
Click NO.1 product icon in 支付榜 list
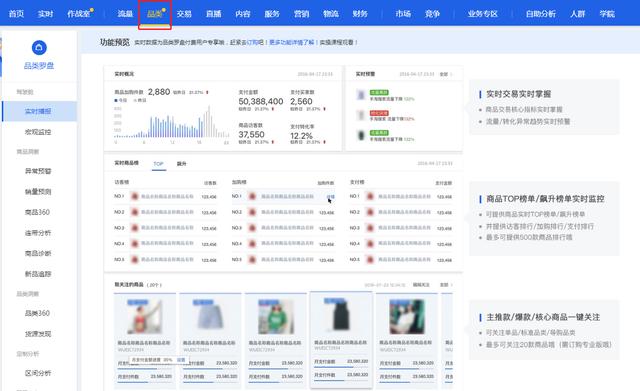(370, 196)
